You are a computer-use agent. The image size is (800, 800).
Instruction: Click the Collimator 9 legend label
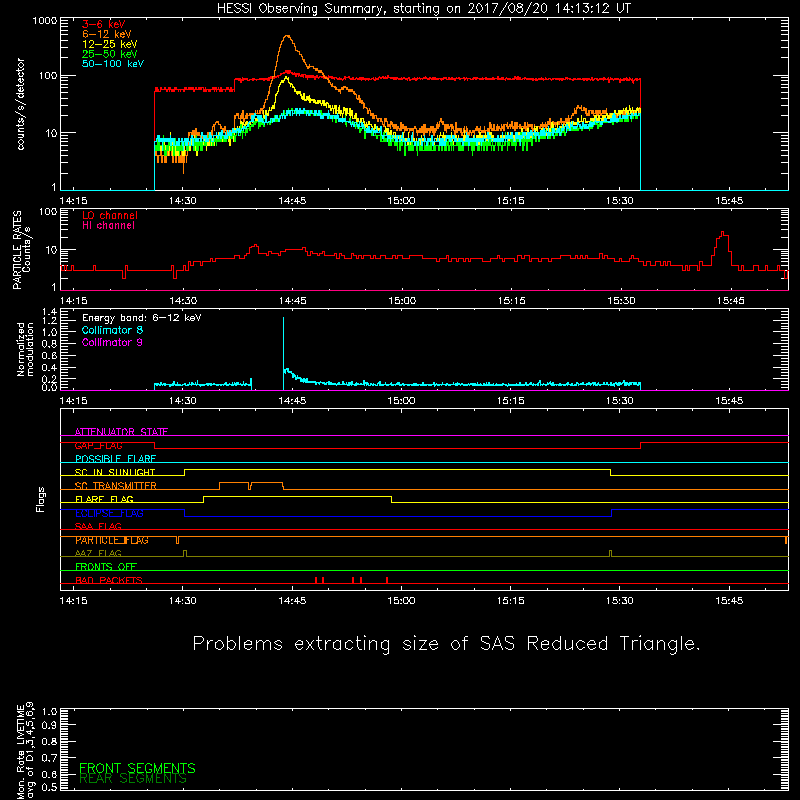click(112, 342)
